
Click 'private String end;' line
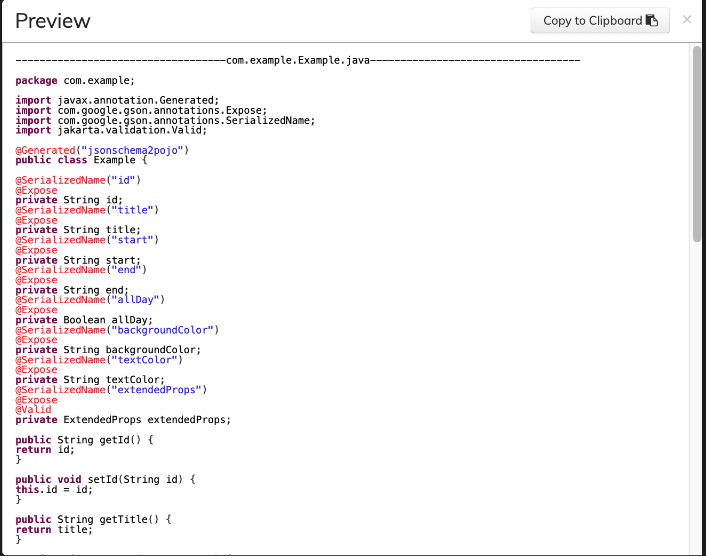[72, 290]
